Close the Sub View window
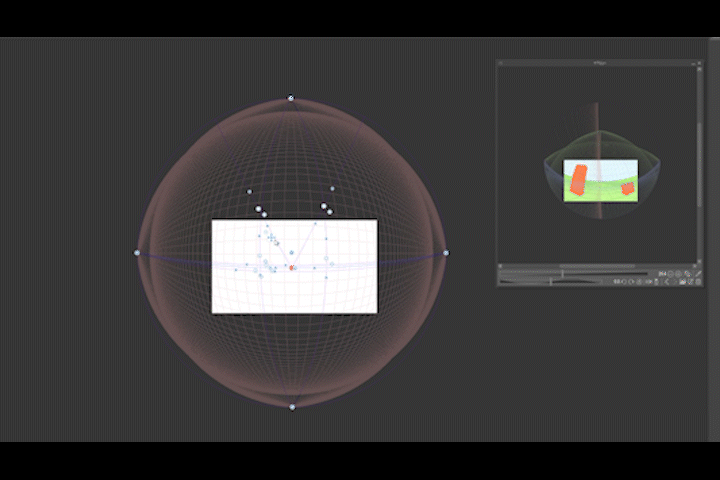This screenshot has height=480, width=720. pos(699,63)
